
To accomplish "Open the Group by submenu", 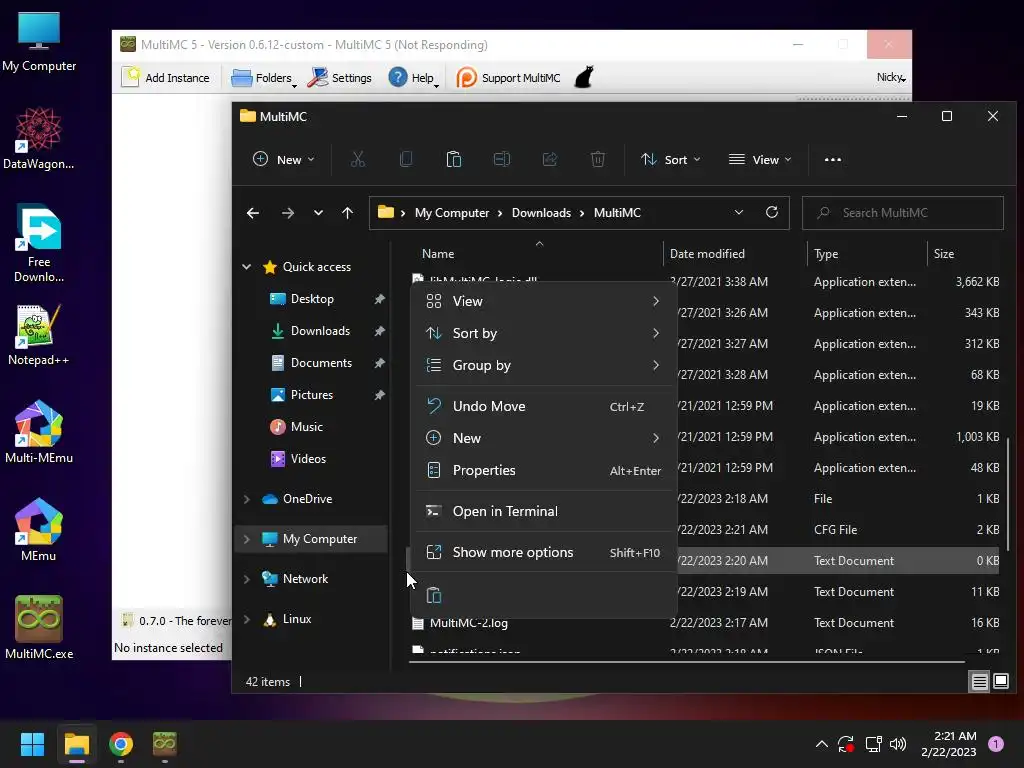I will 543,365.
